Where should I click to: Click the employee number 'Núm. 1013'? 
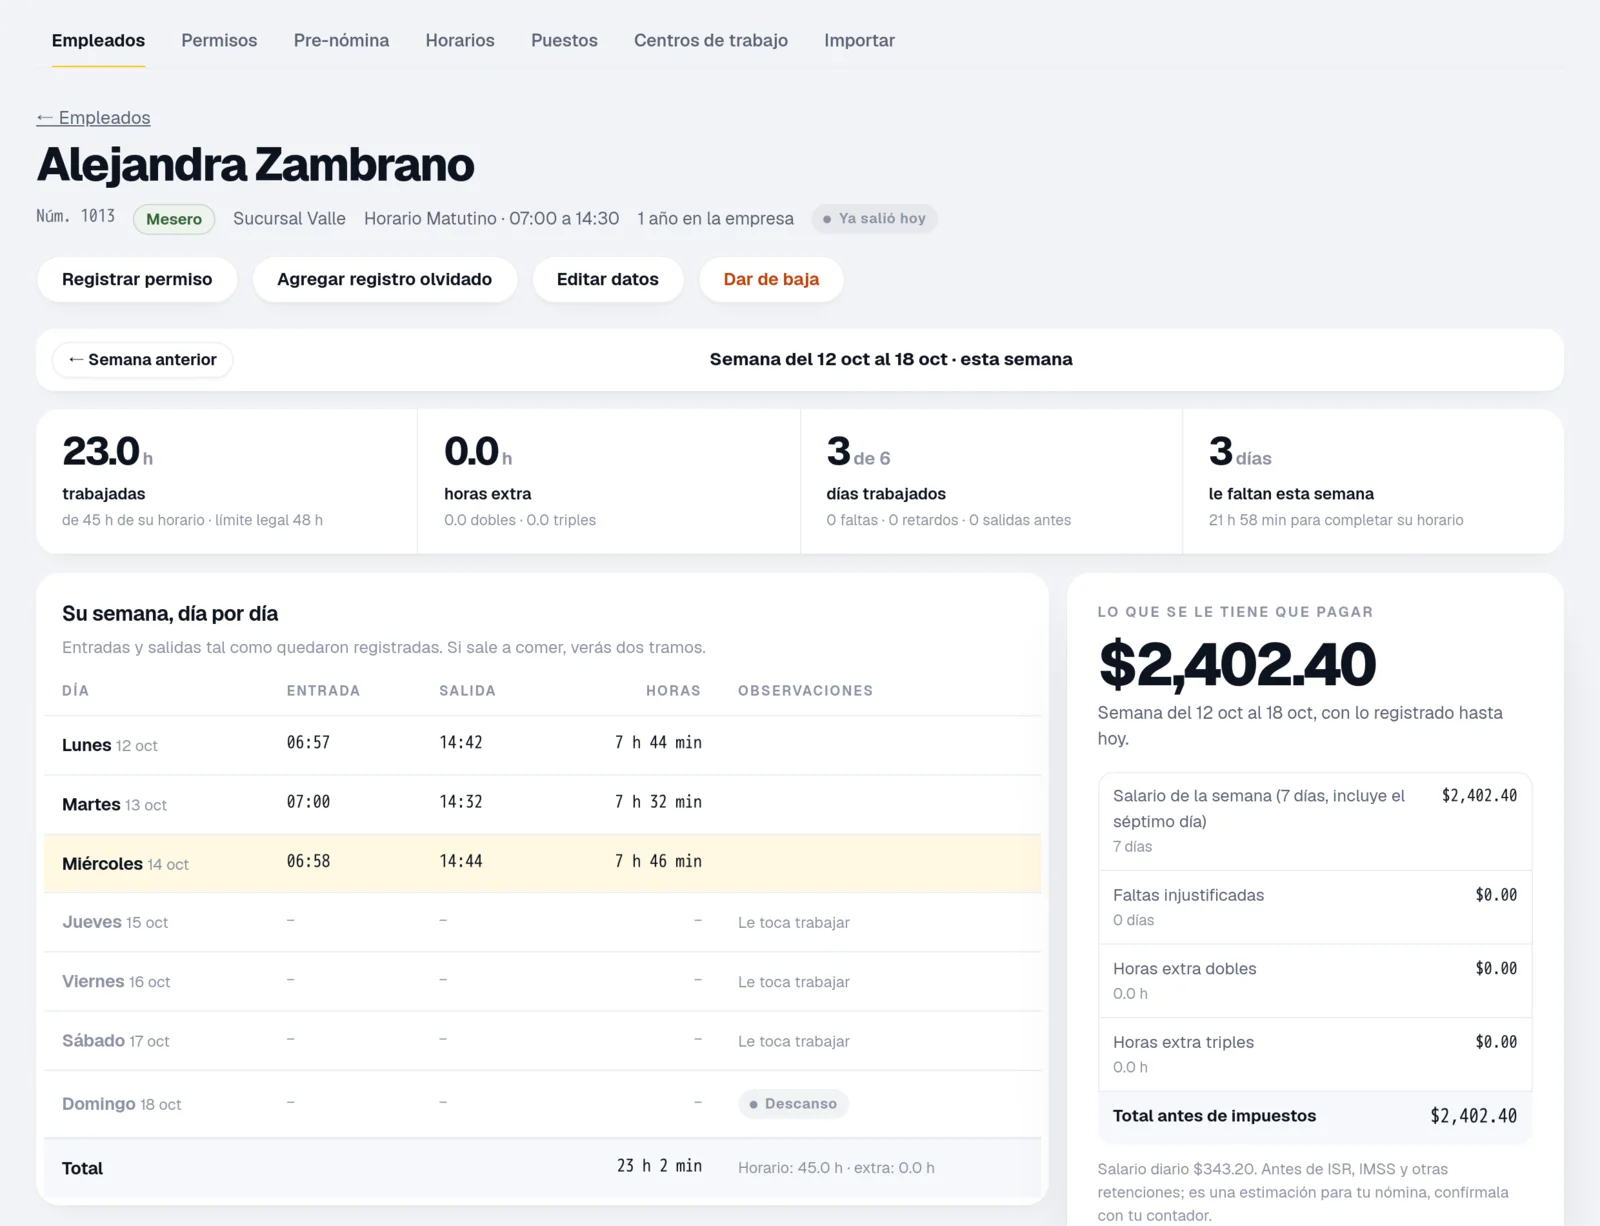(75, 217)
